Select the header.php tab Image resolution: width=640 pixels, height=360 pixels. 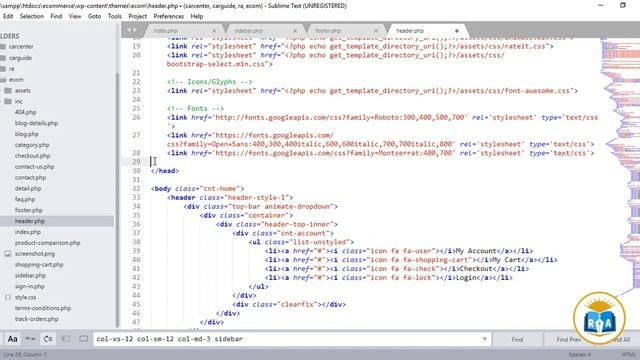[410, 31]
